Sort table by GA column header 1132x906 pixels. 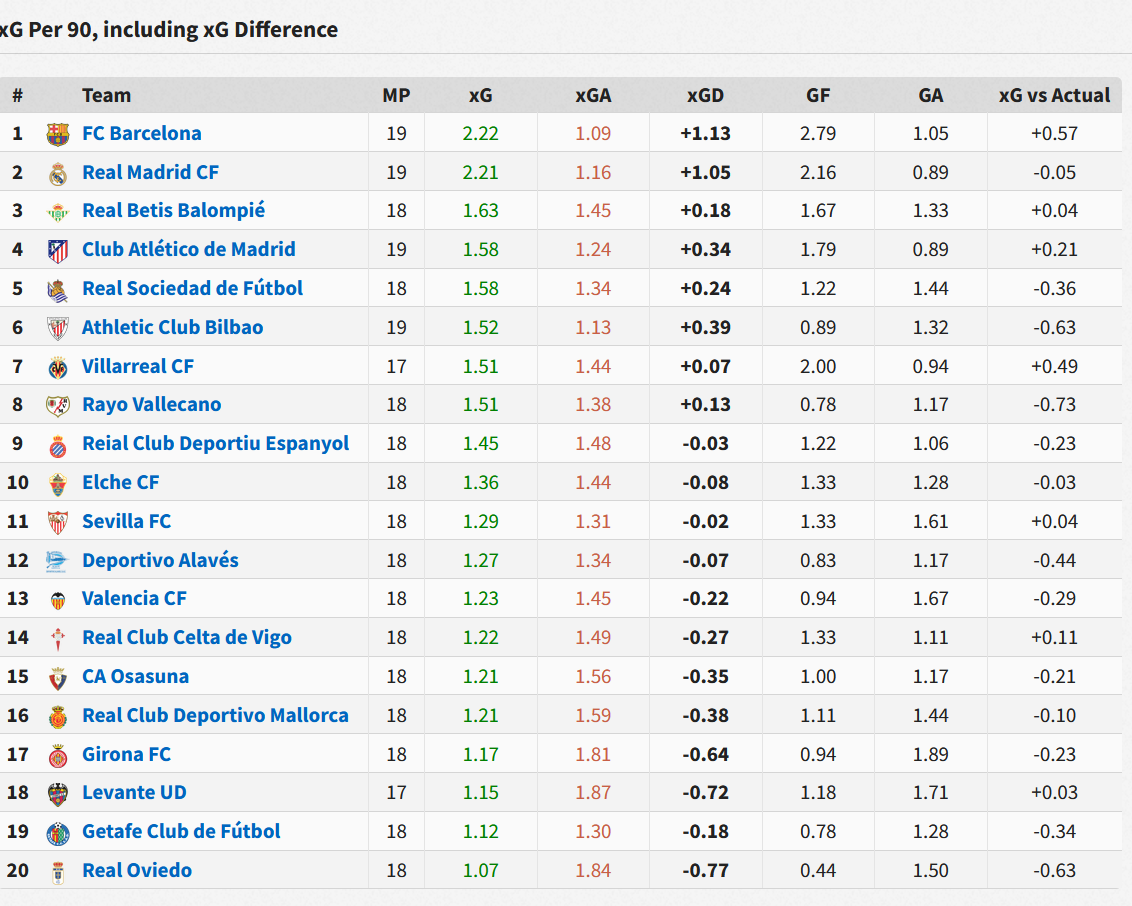(931, 95)
